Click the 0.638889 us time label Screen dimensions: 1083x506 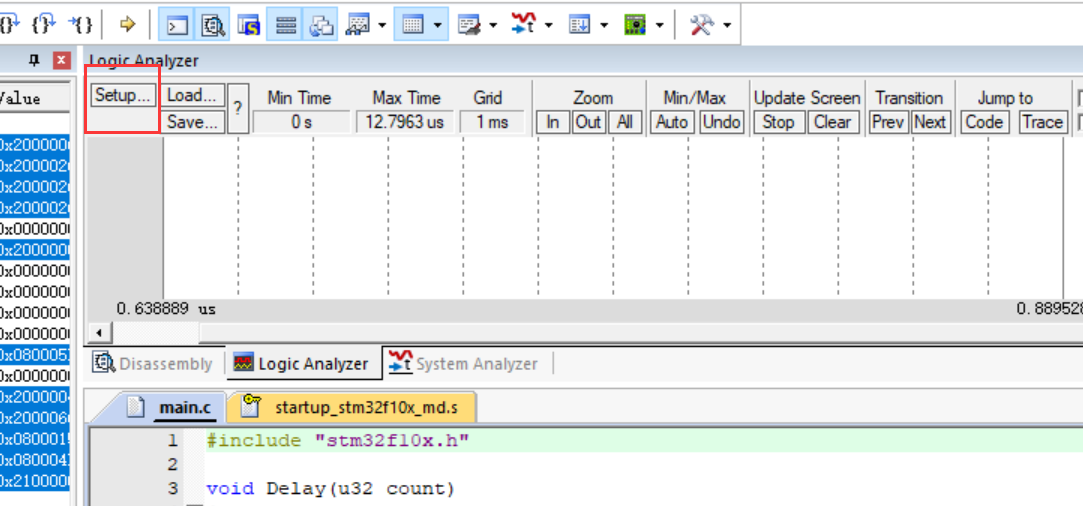coord(166,309)
